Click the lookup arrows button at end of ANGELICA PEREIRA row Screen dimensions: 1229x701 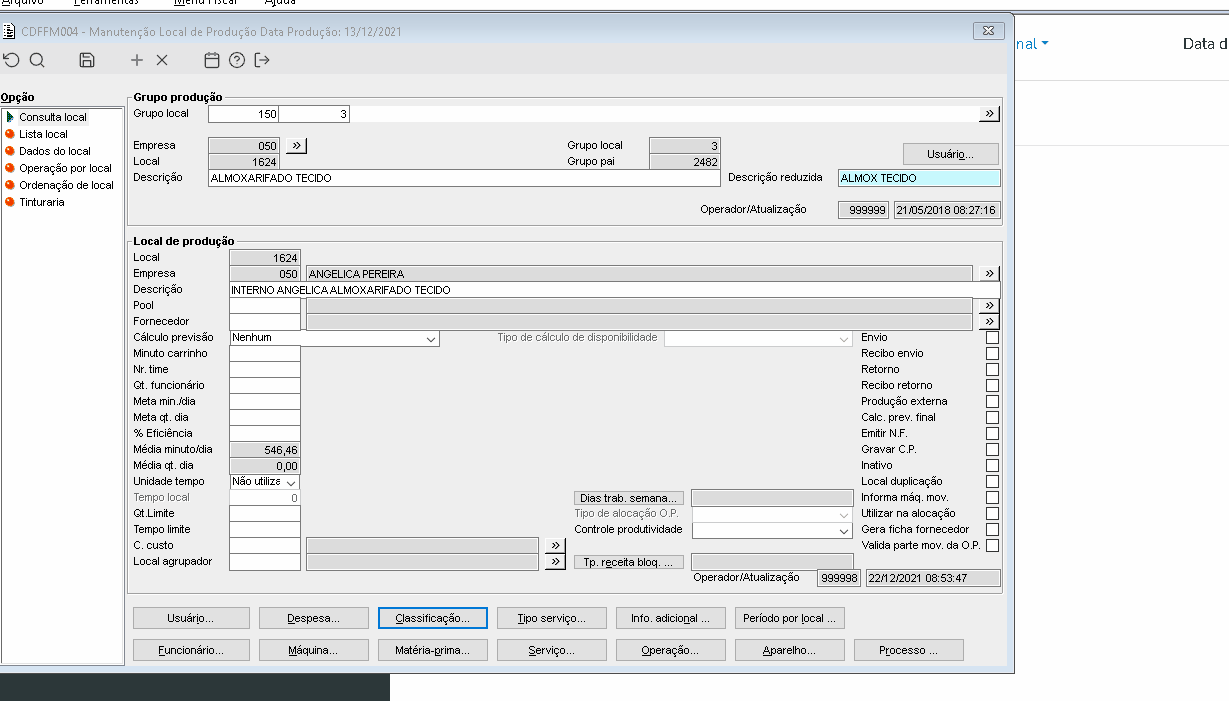(989, 273)
